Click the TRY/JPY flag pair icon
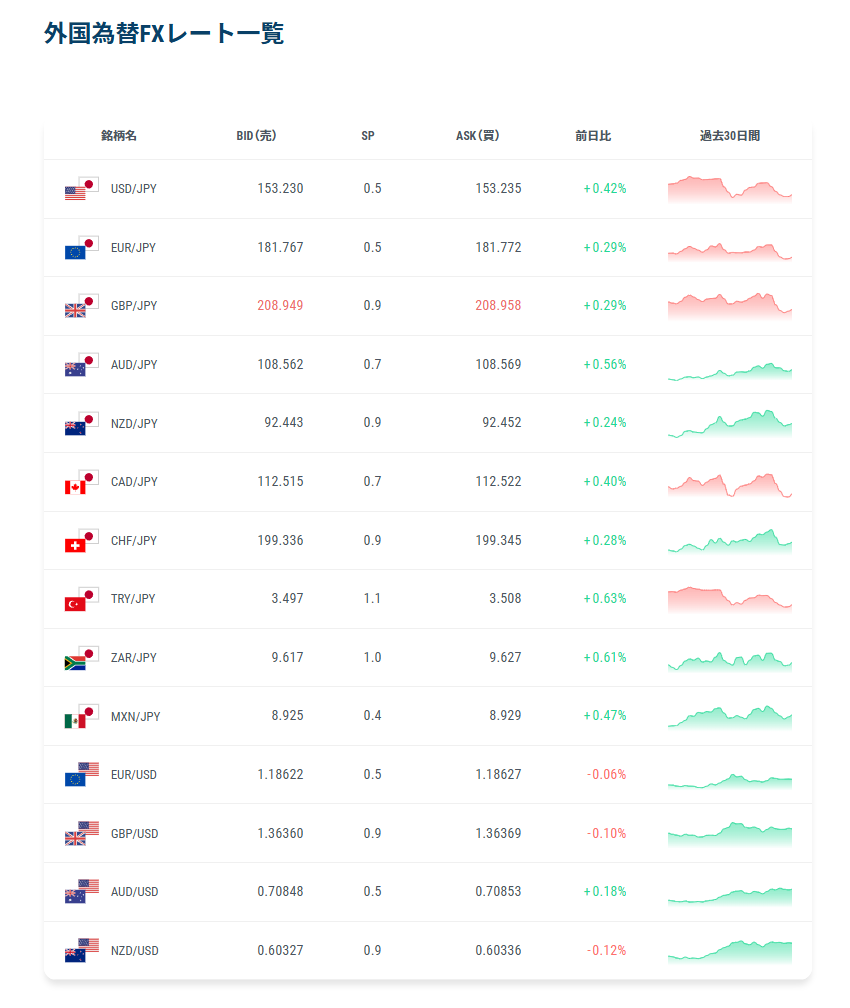 point(81,599)
